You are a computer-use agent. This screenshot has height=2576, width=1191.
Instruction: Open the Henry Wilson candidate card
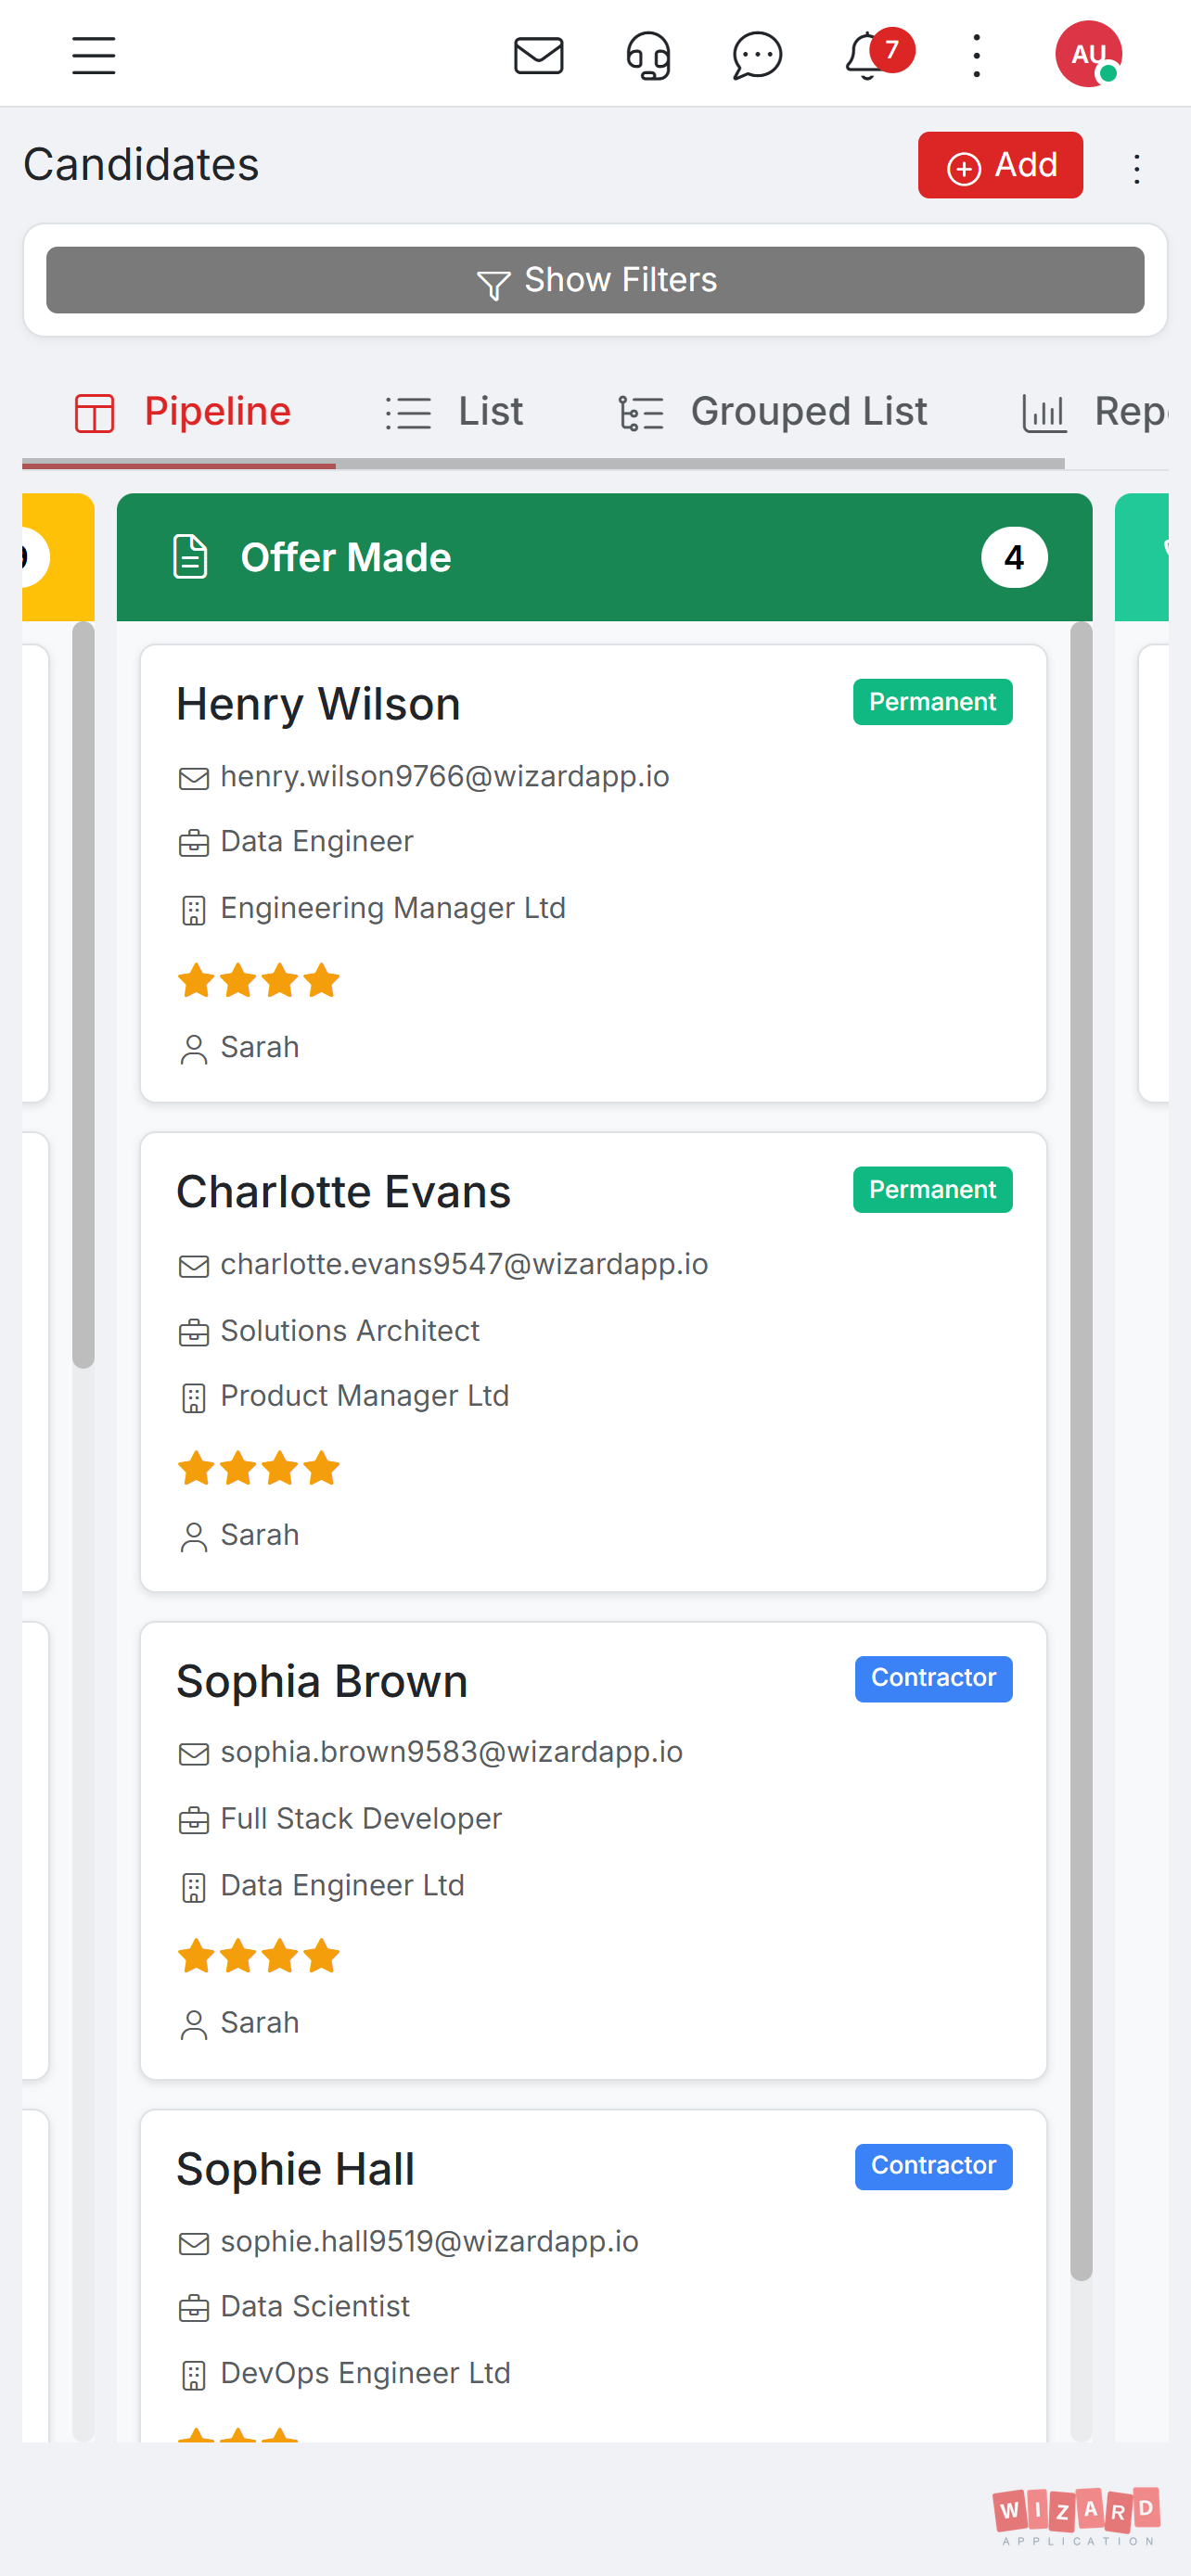(x=593, y=873)
